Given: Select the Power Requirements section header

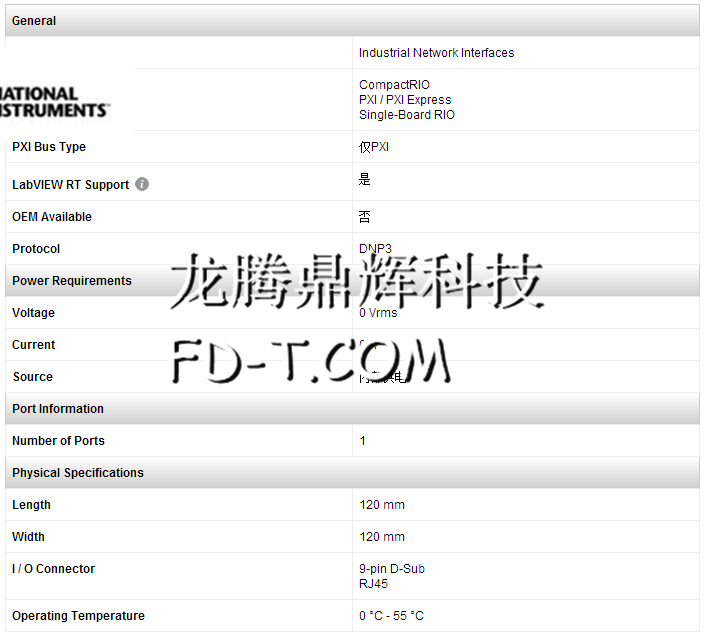Looking at the screenshot, I should pos(352,281).
